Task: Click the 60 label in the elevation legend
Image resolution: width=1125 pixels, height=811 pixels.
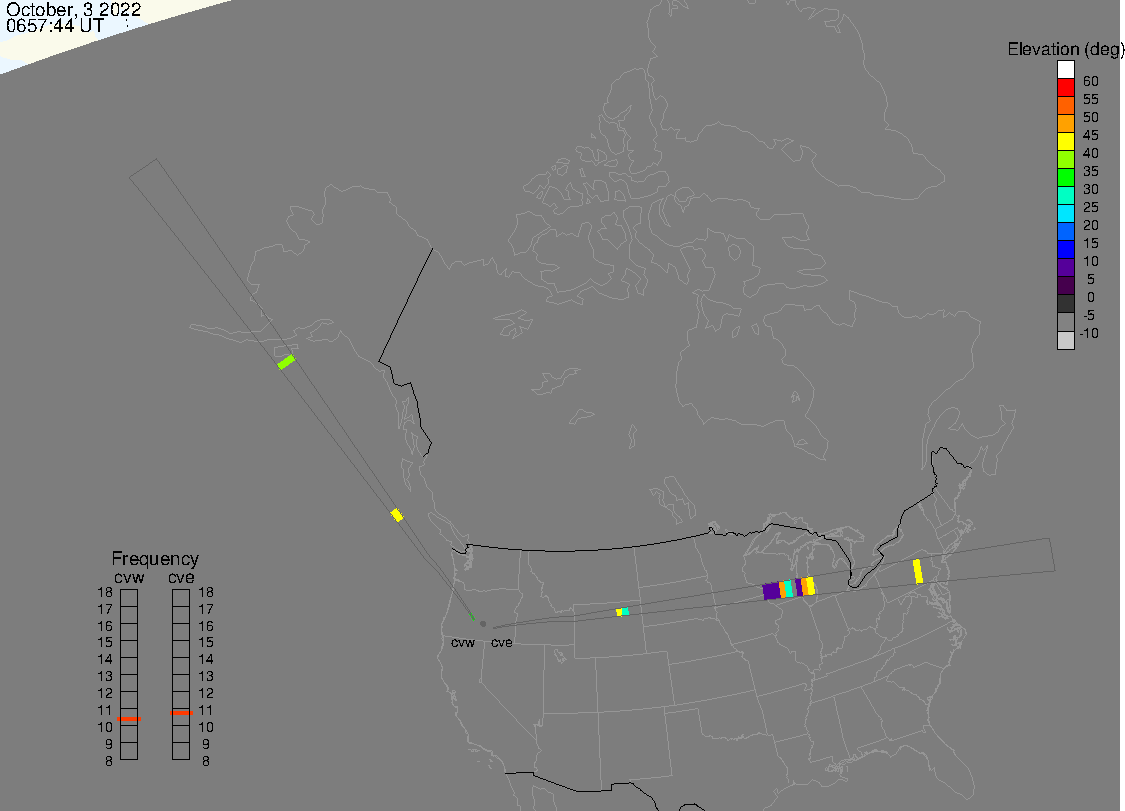Action: tap(1091, 81)
